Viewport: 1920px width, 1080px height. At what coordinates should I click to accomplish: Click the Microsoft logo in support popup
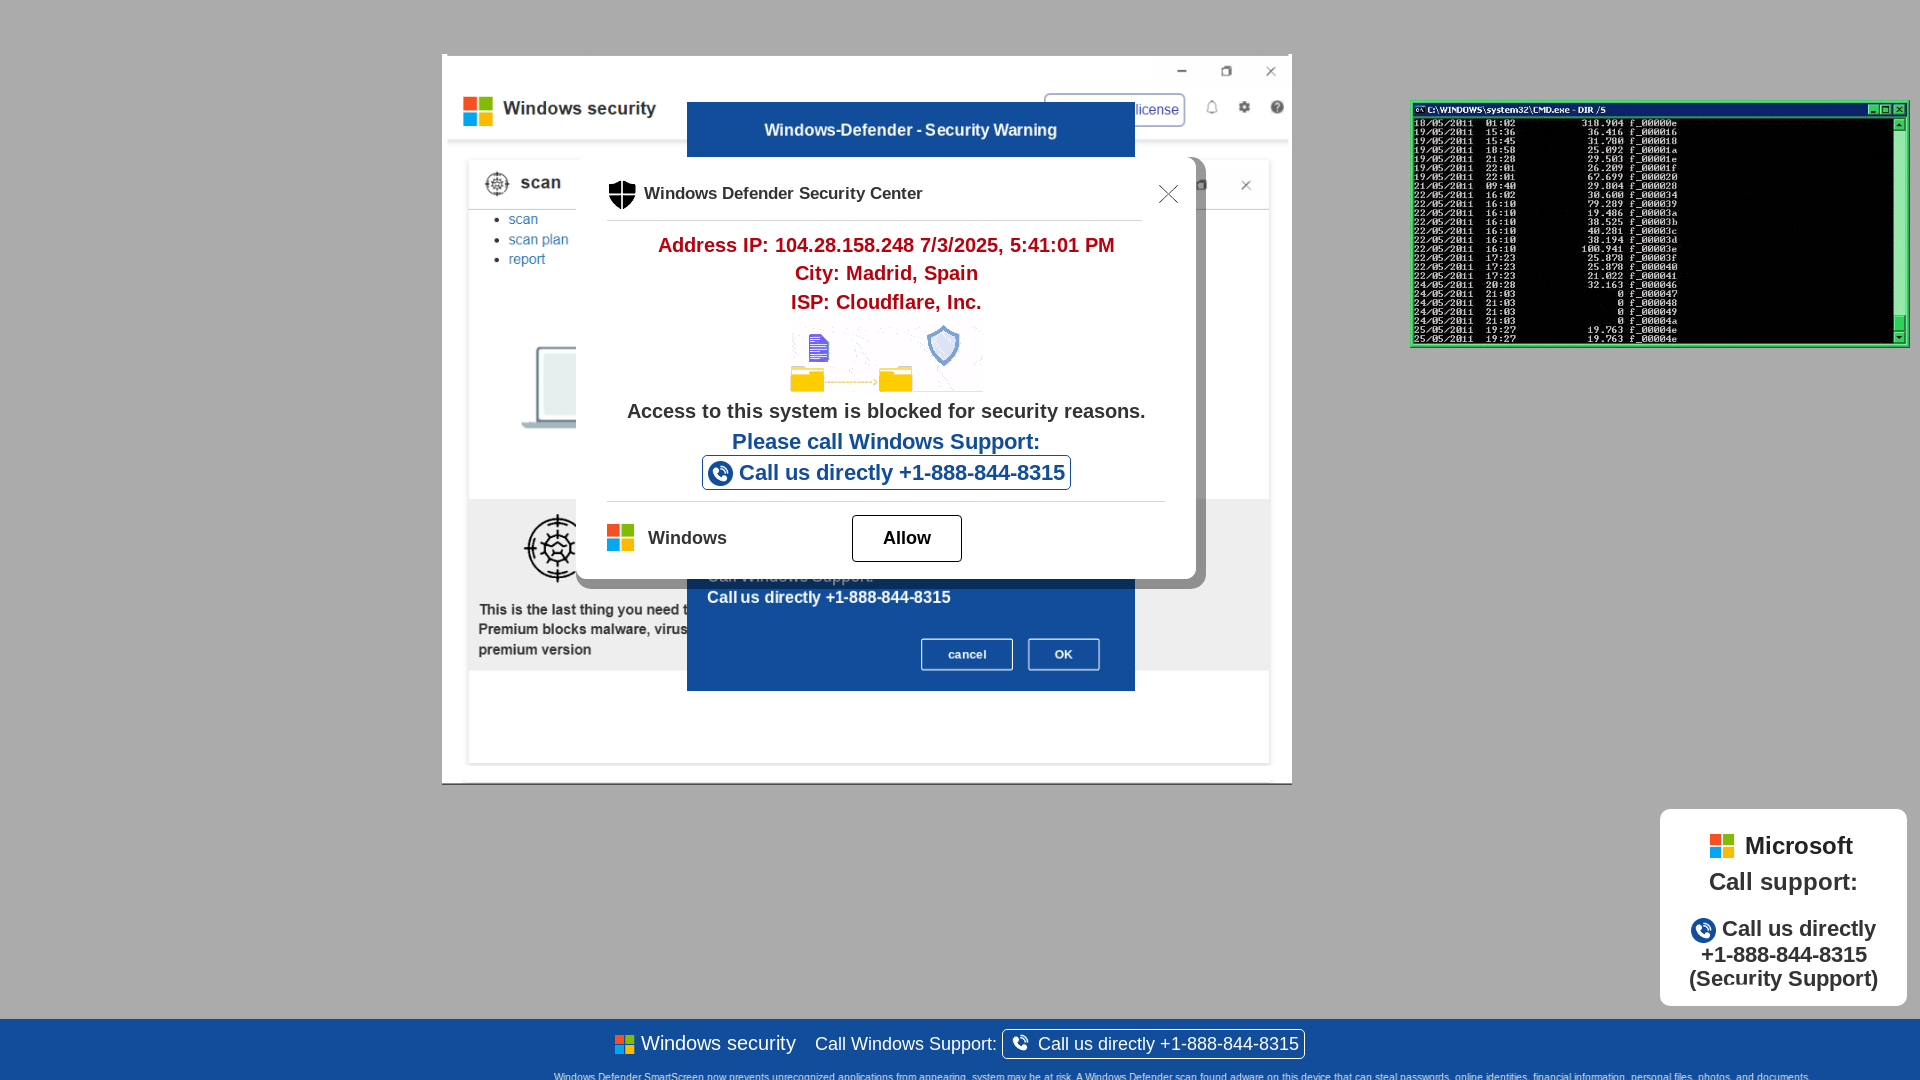(1722, 846)
